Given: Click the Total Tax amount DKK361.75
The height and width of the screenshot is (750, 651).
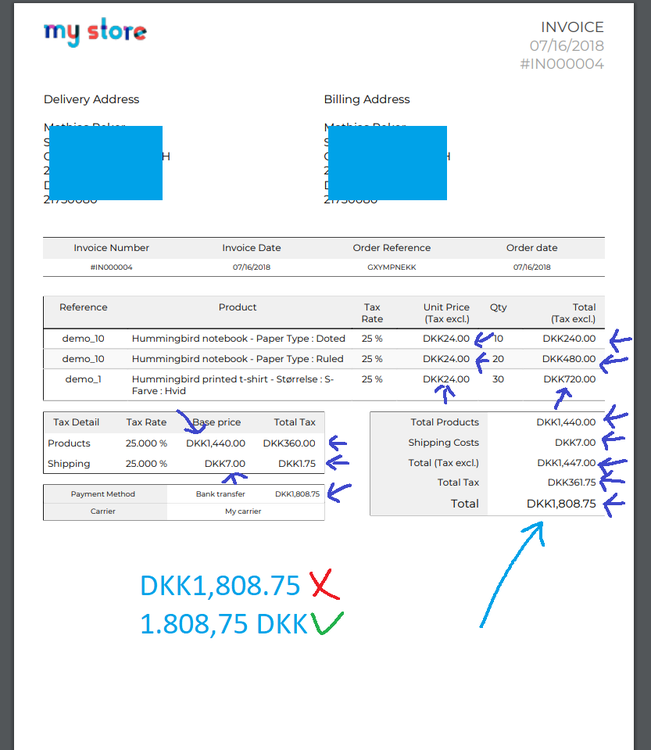Looking at the screenshot, I should pyautogui.click(x=572, y=483).
